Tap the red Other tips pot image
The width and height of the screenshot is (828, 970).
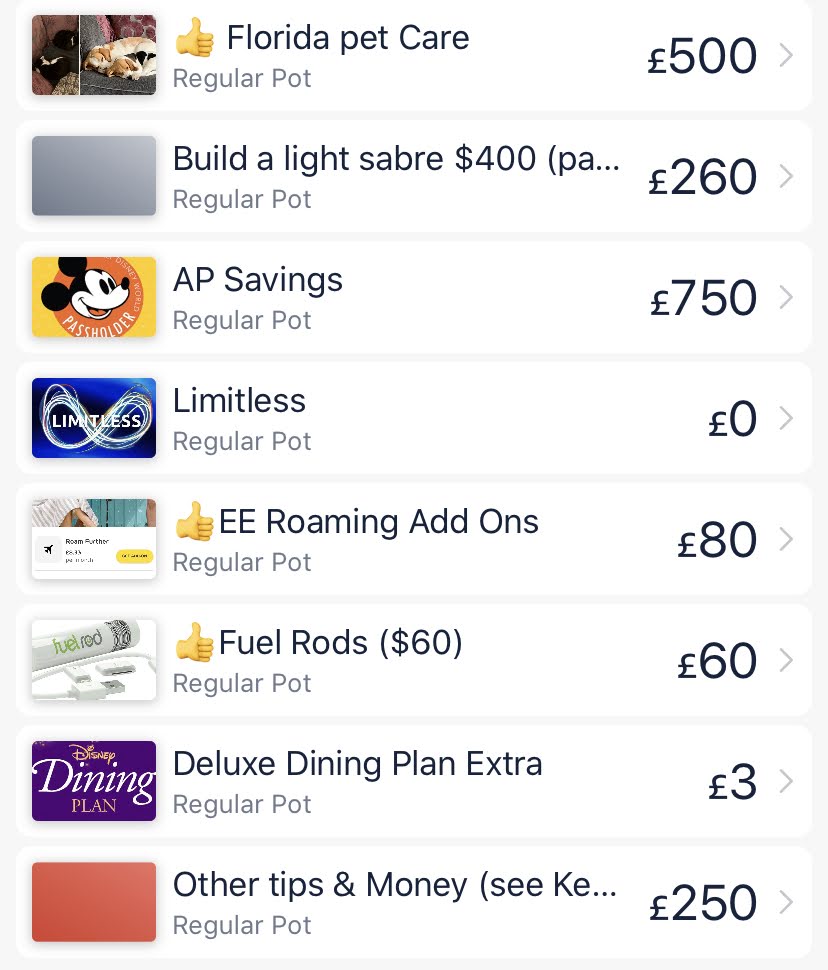94,902
